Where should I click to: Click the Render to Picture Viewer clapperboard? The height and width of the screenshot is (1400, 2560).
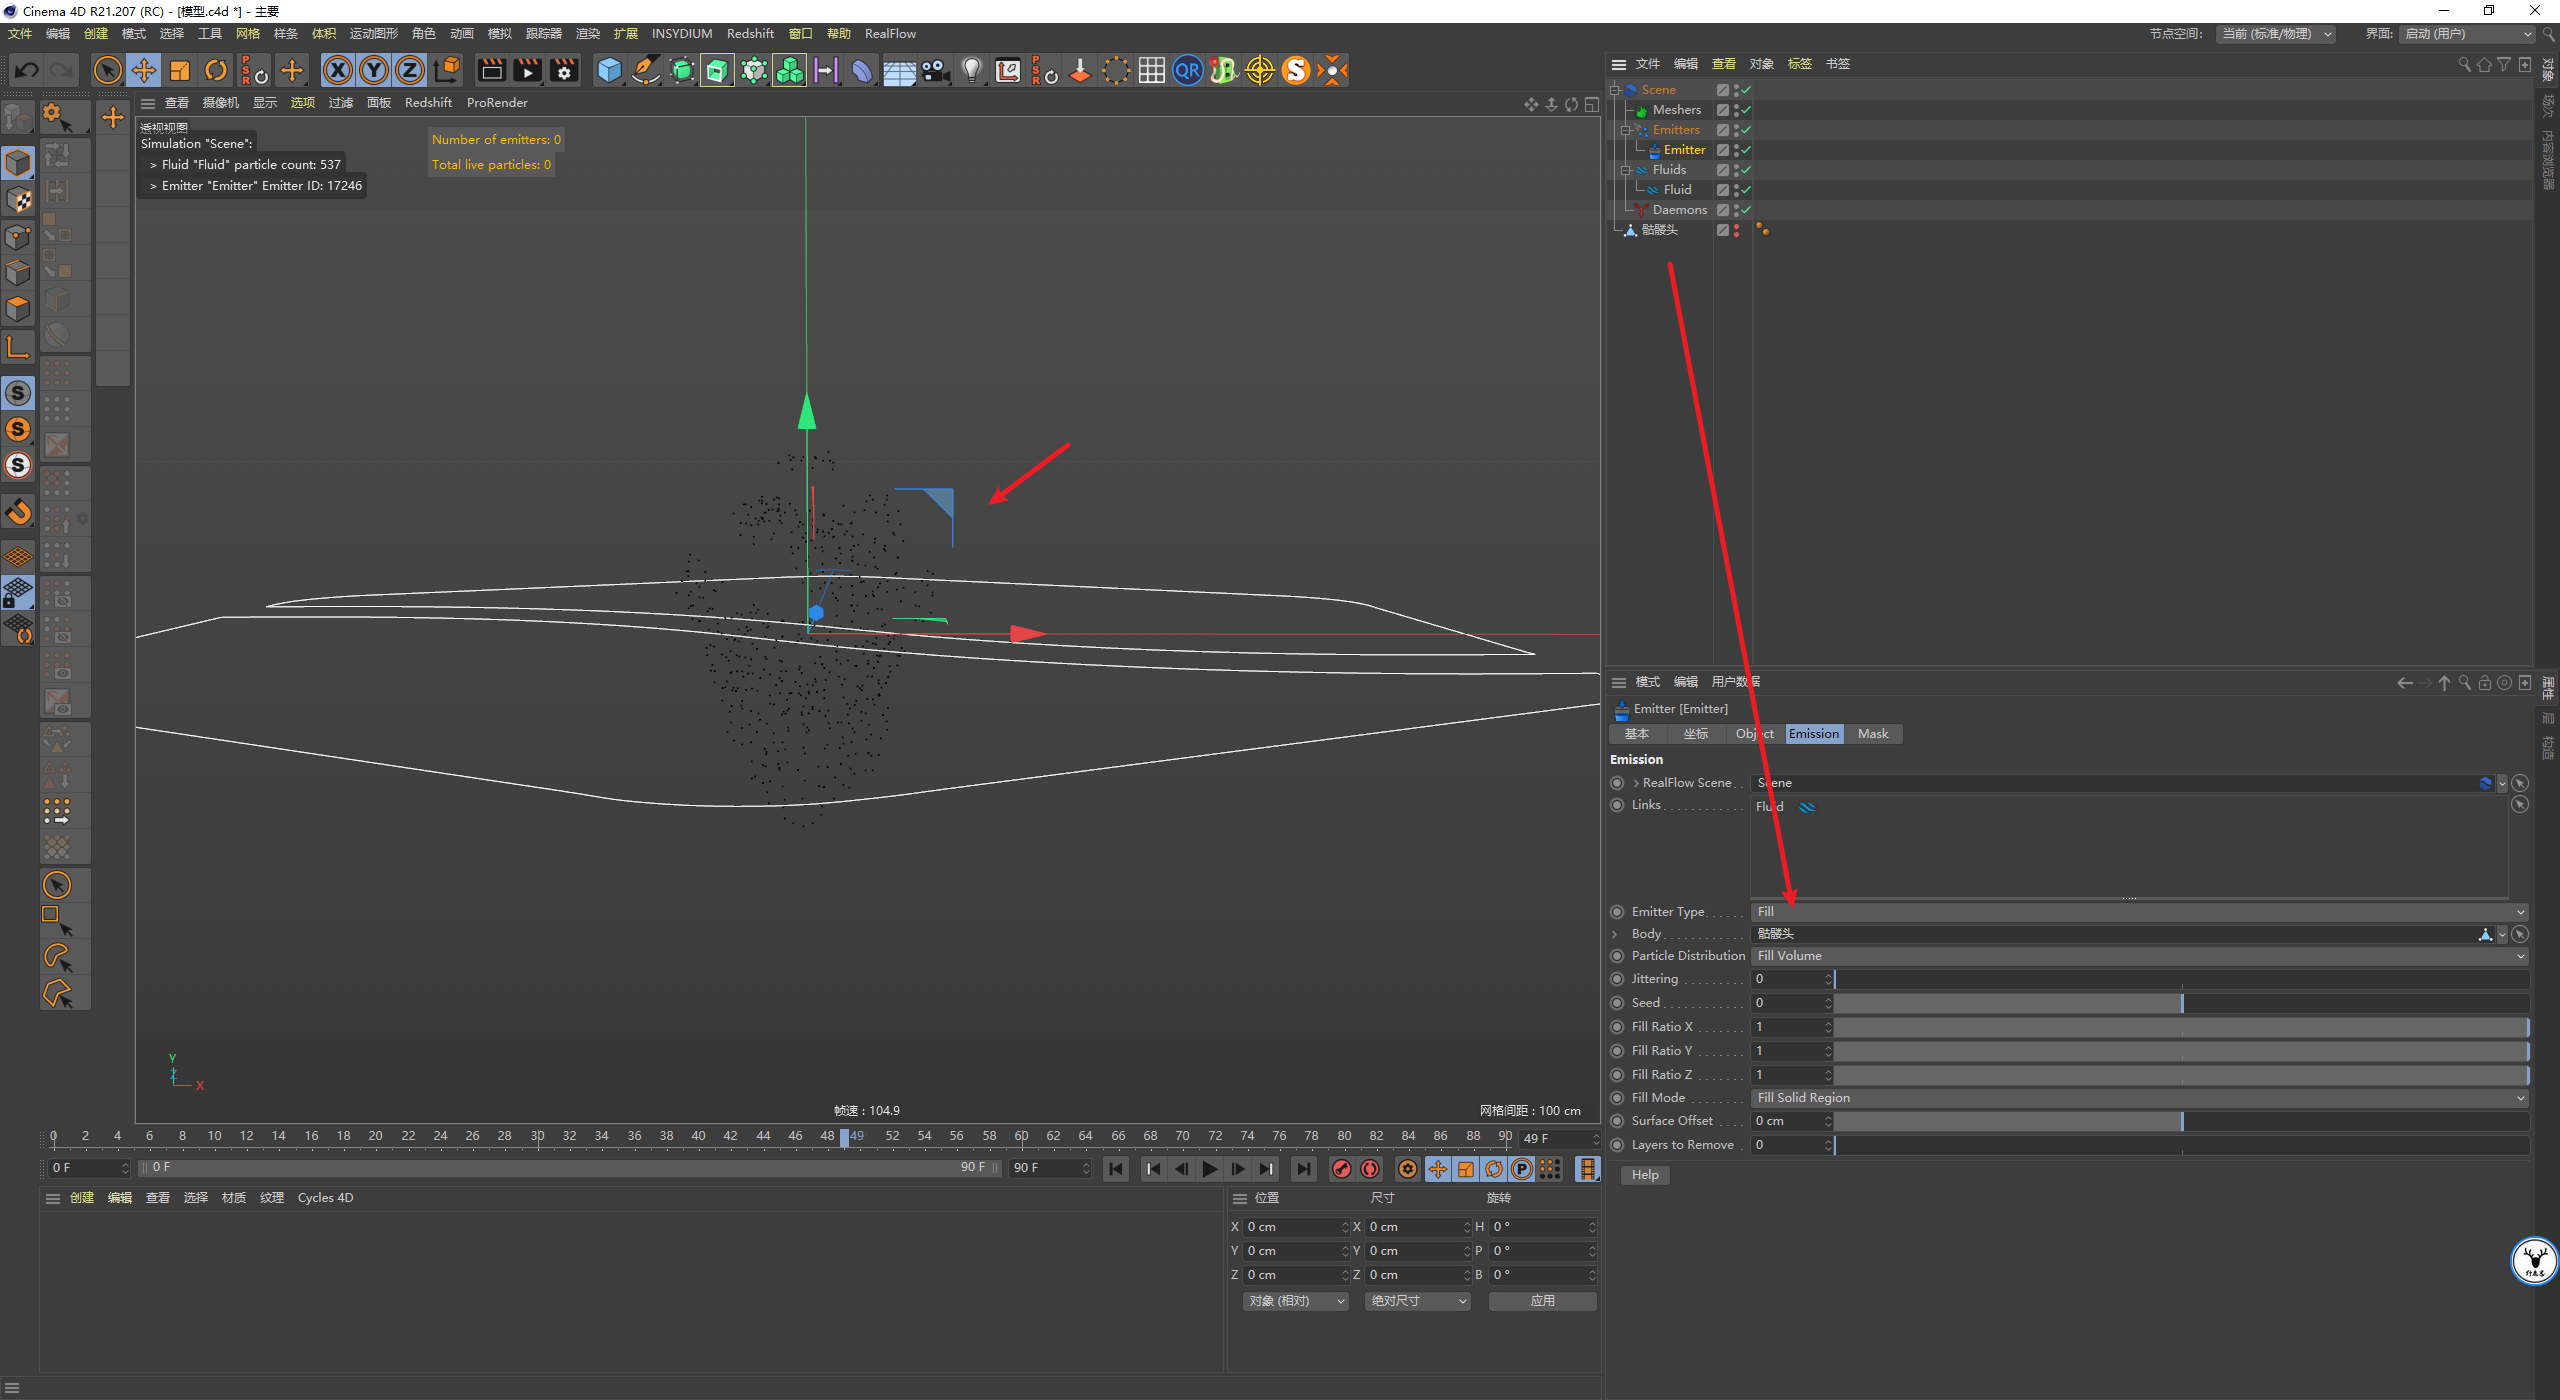tap(527, 70)
